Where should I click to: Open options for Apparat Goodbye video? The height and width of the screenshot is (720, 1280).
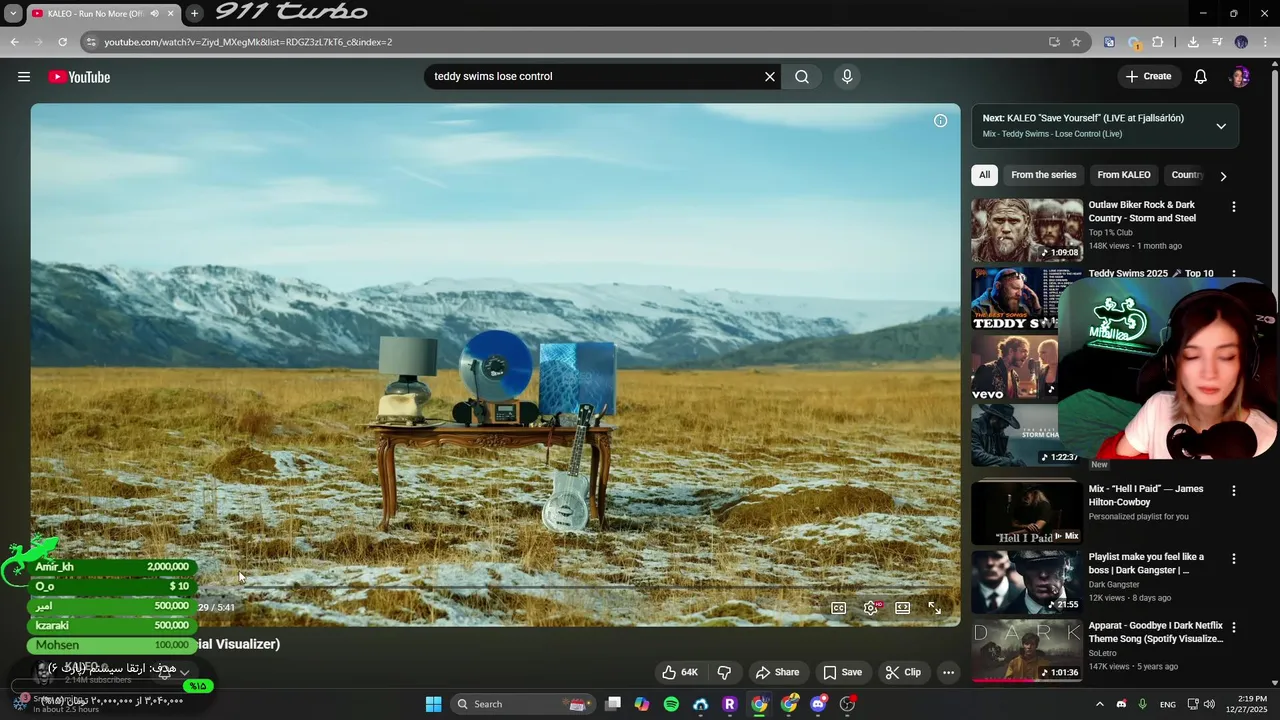(x=1233, y=627)
